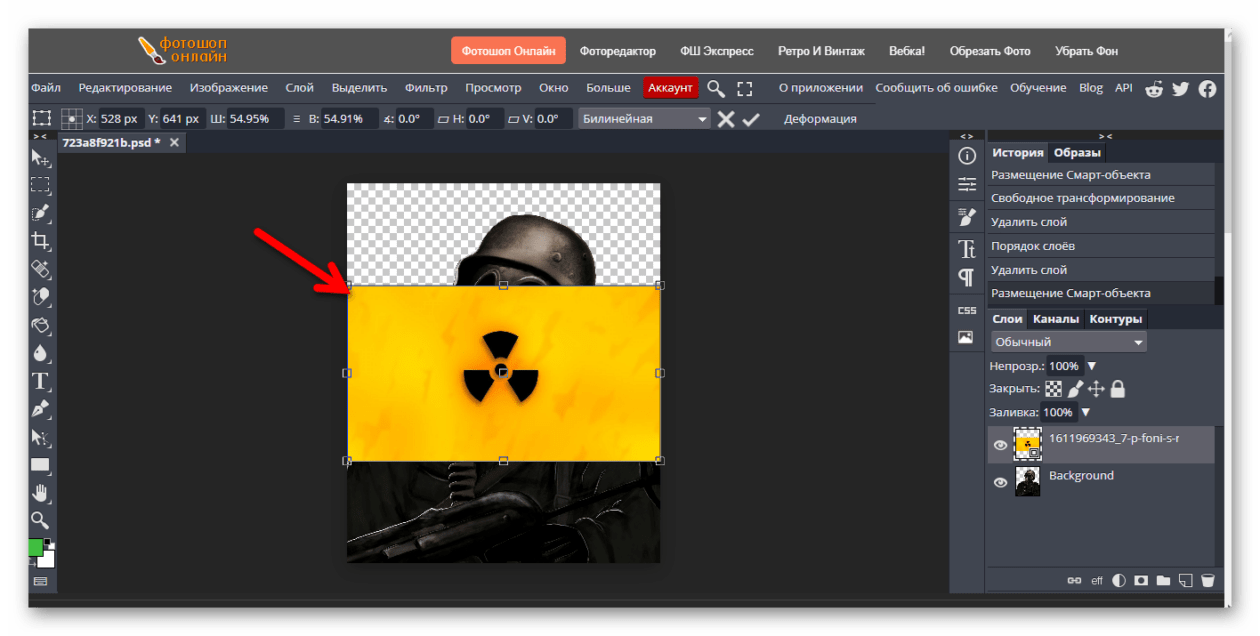The width and height of the screenshot is (1260, 636).
Task: Select the Move tool
Action: click(40, 158)
